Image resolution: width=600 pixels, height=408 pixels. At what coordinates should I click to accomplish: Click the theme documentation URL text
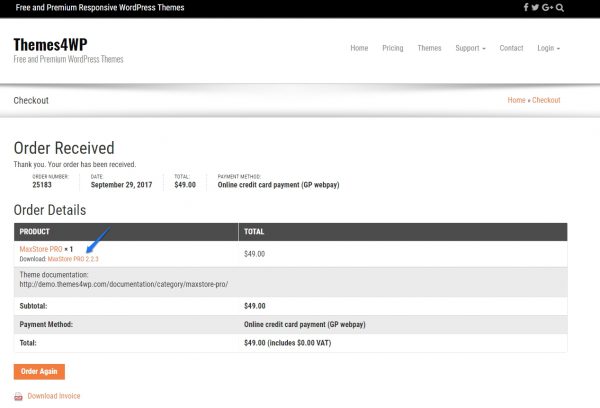pos(124,284)
